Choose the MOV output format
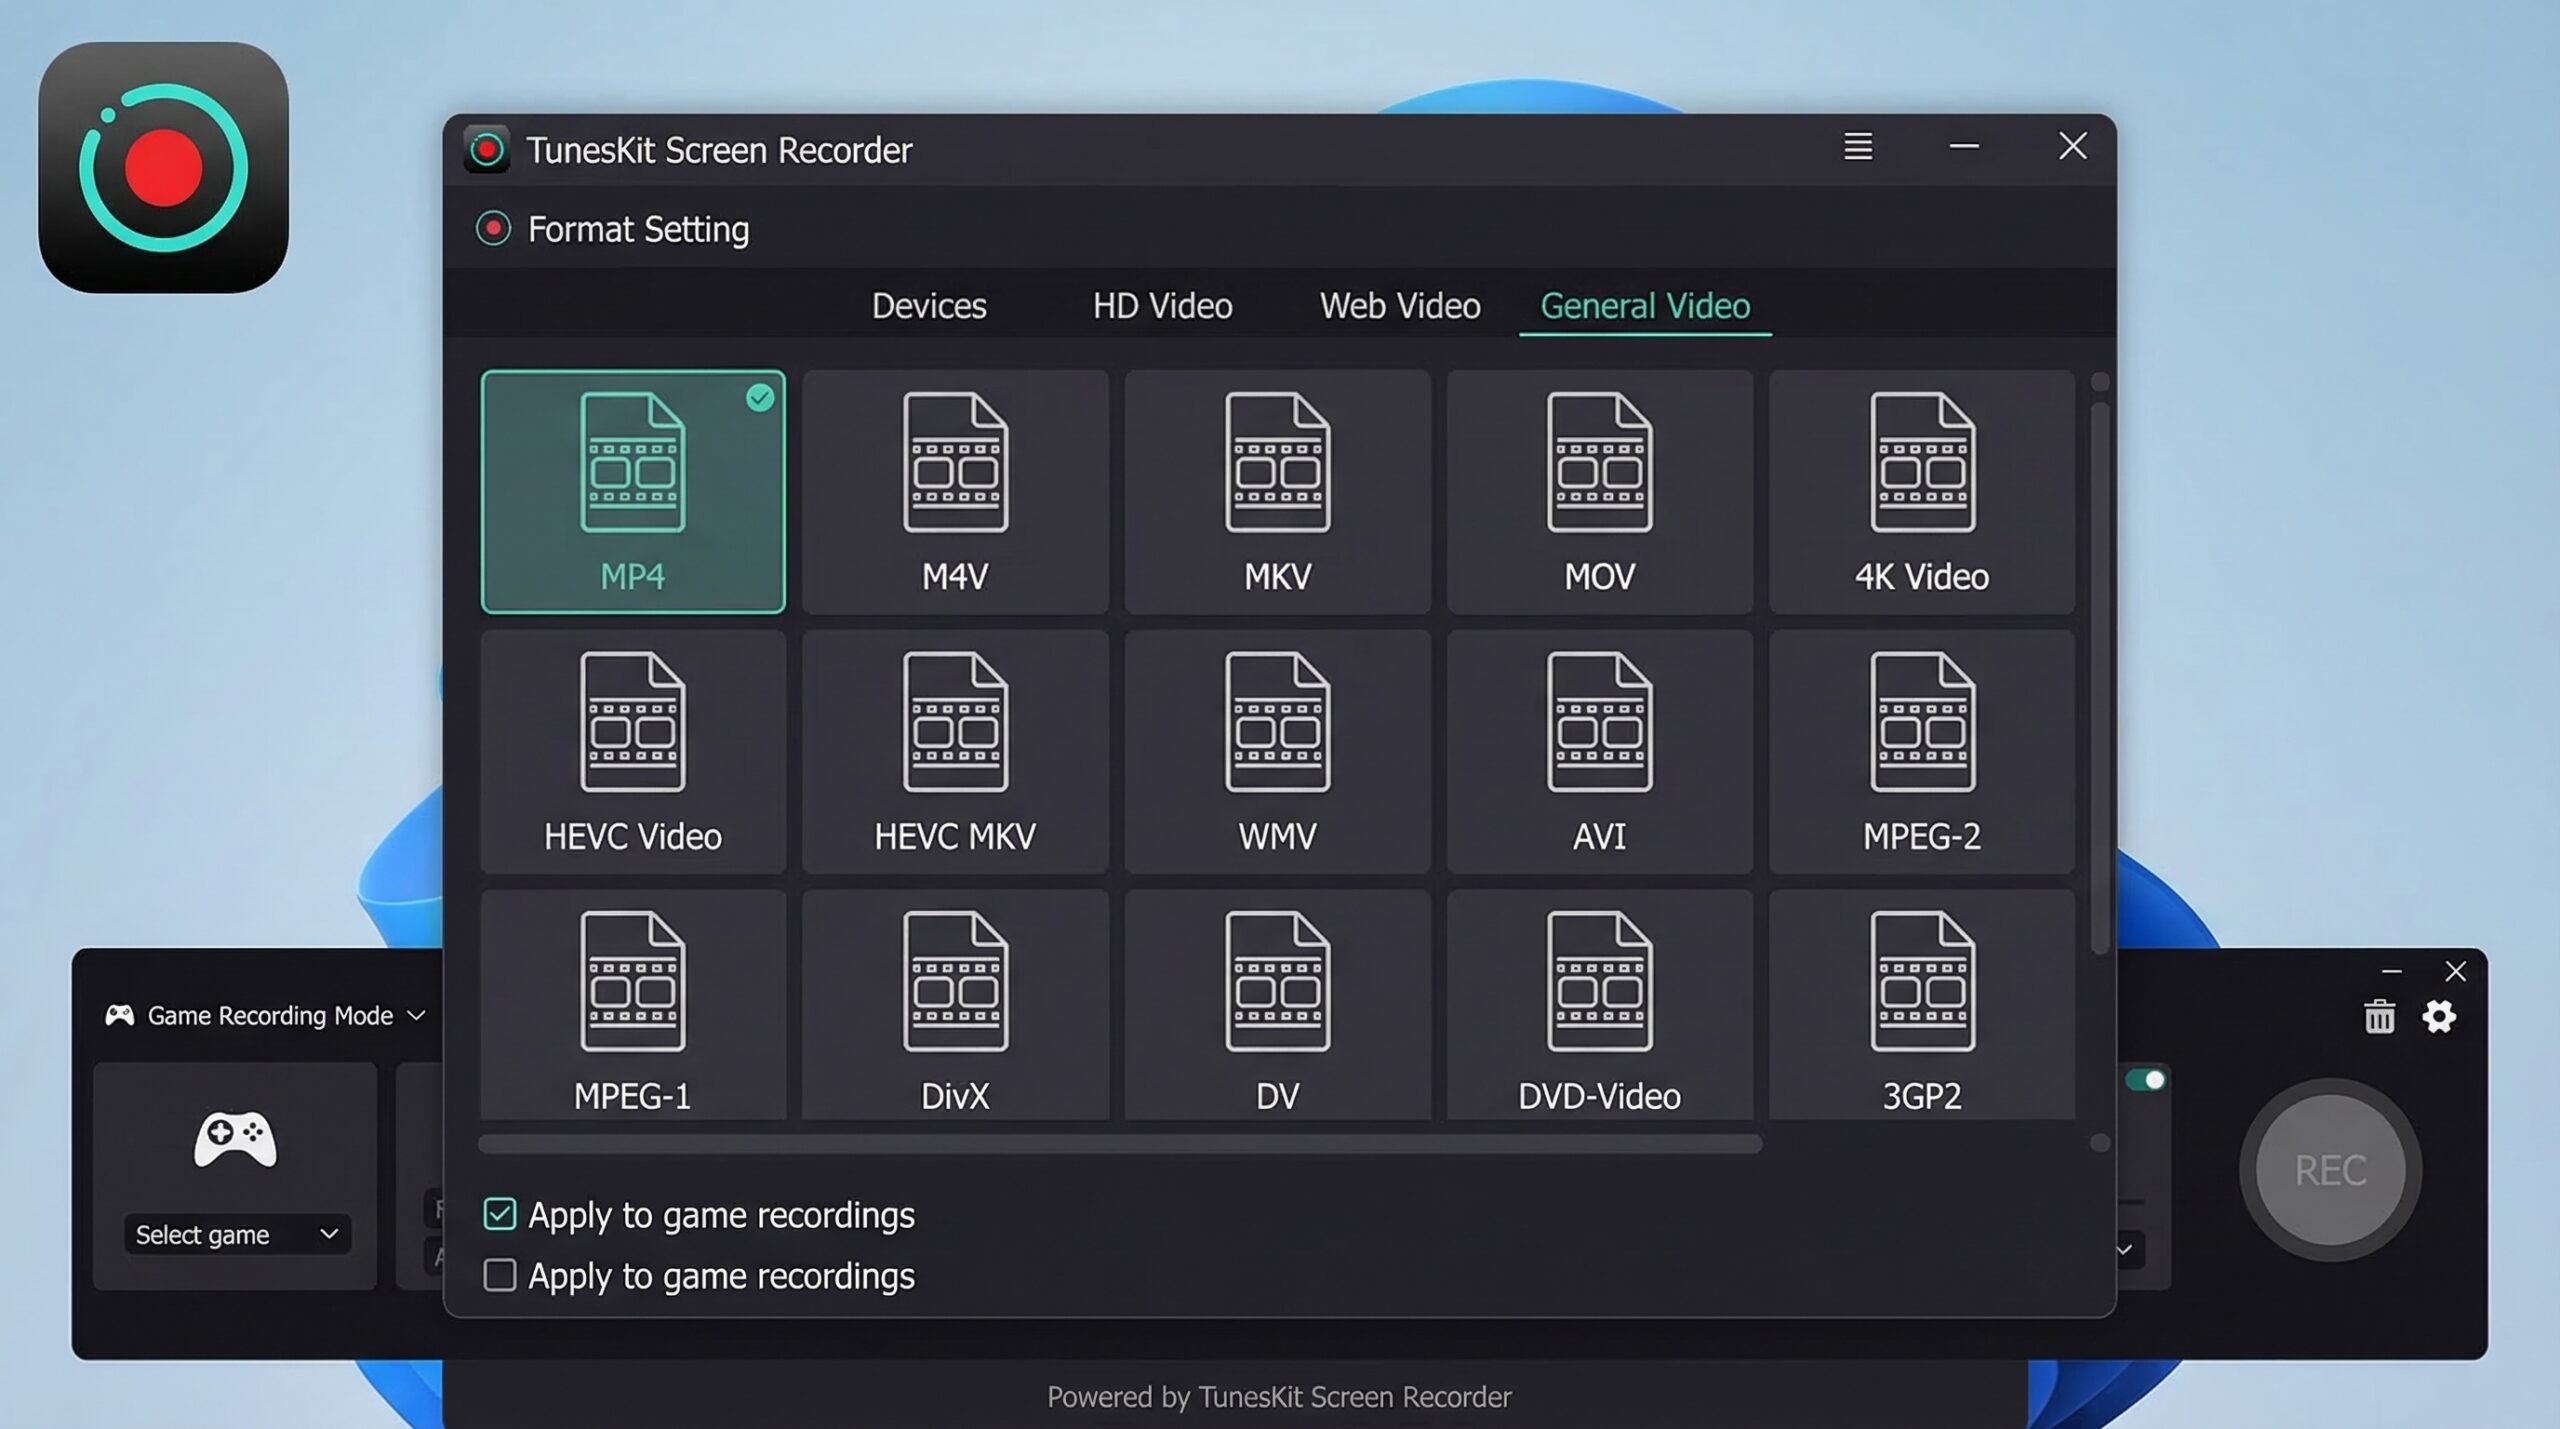 pos(1599,490)
